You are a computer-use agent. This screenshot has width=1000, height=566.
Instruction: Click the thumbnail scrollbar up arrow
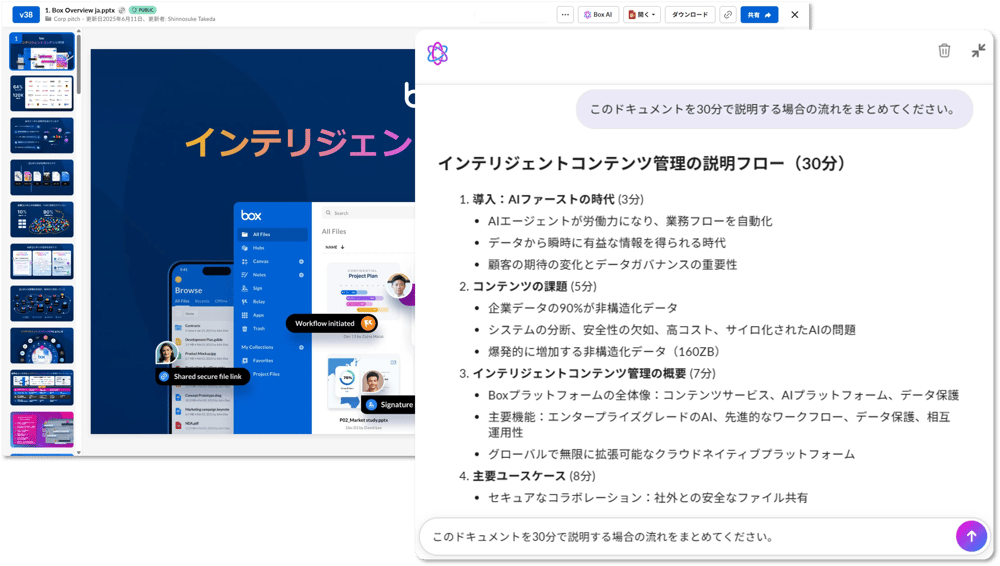pos(78,31)
